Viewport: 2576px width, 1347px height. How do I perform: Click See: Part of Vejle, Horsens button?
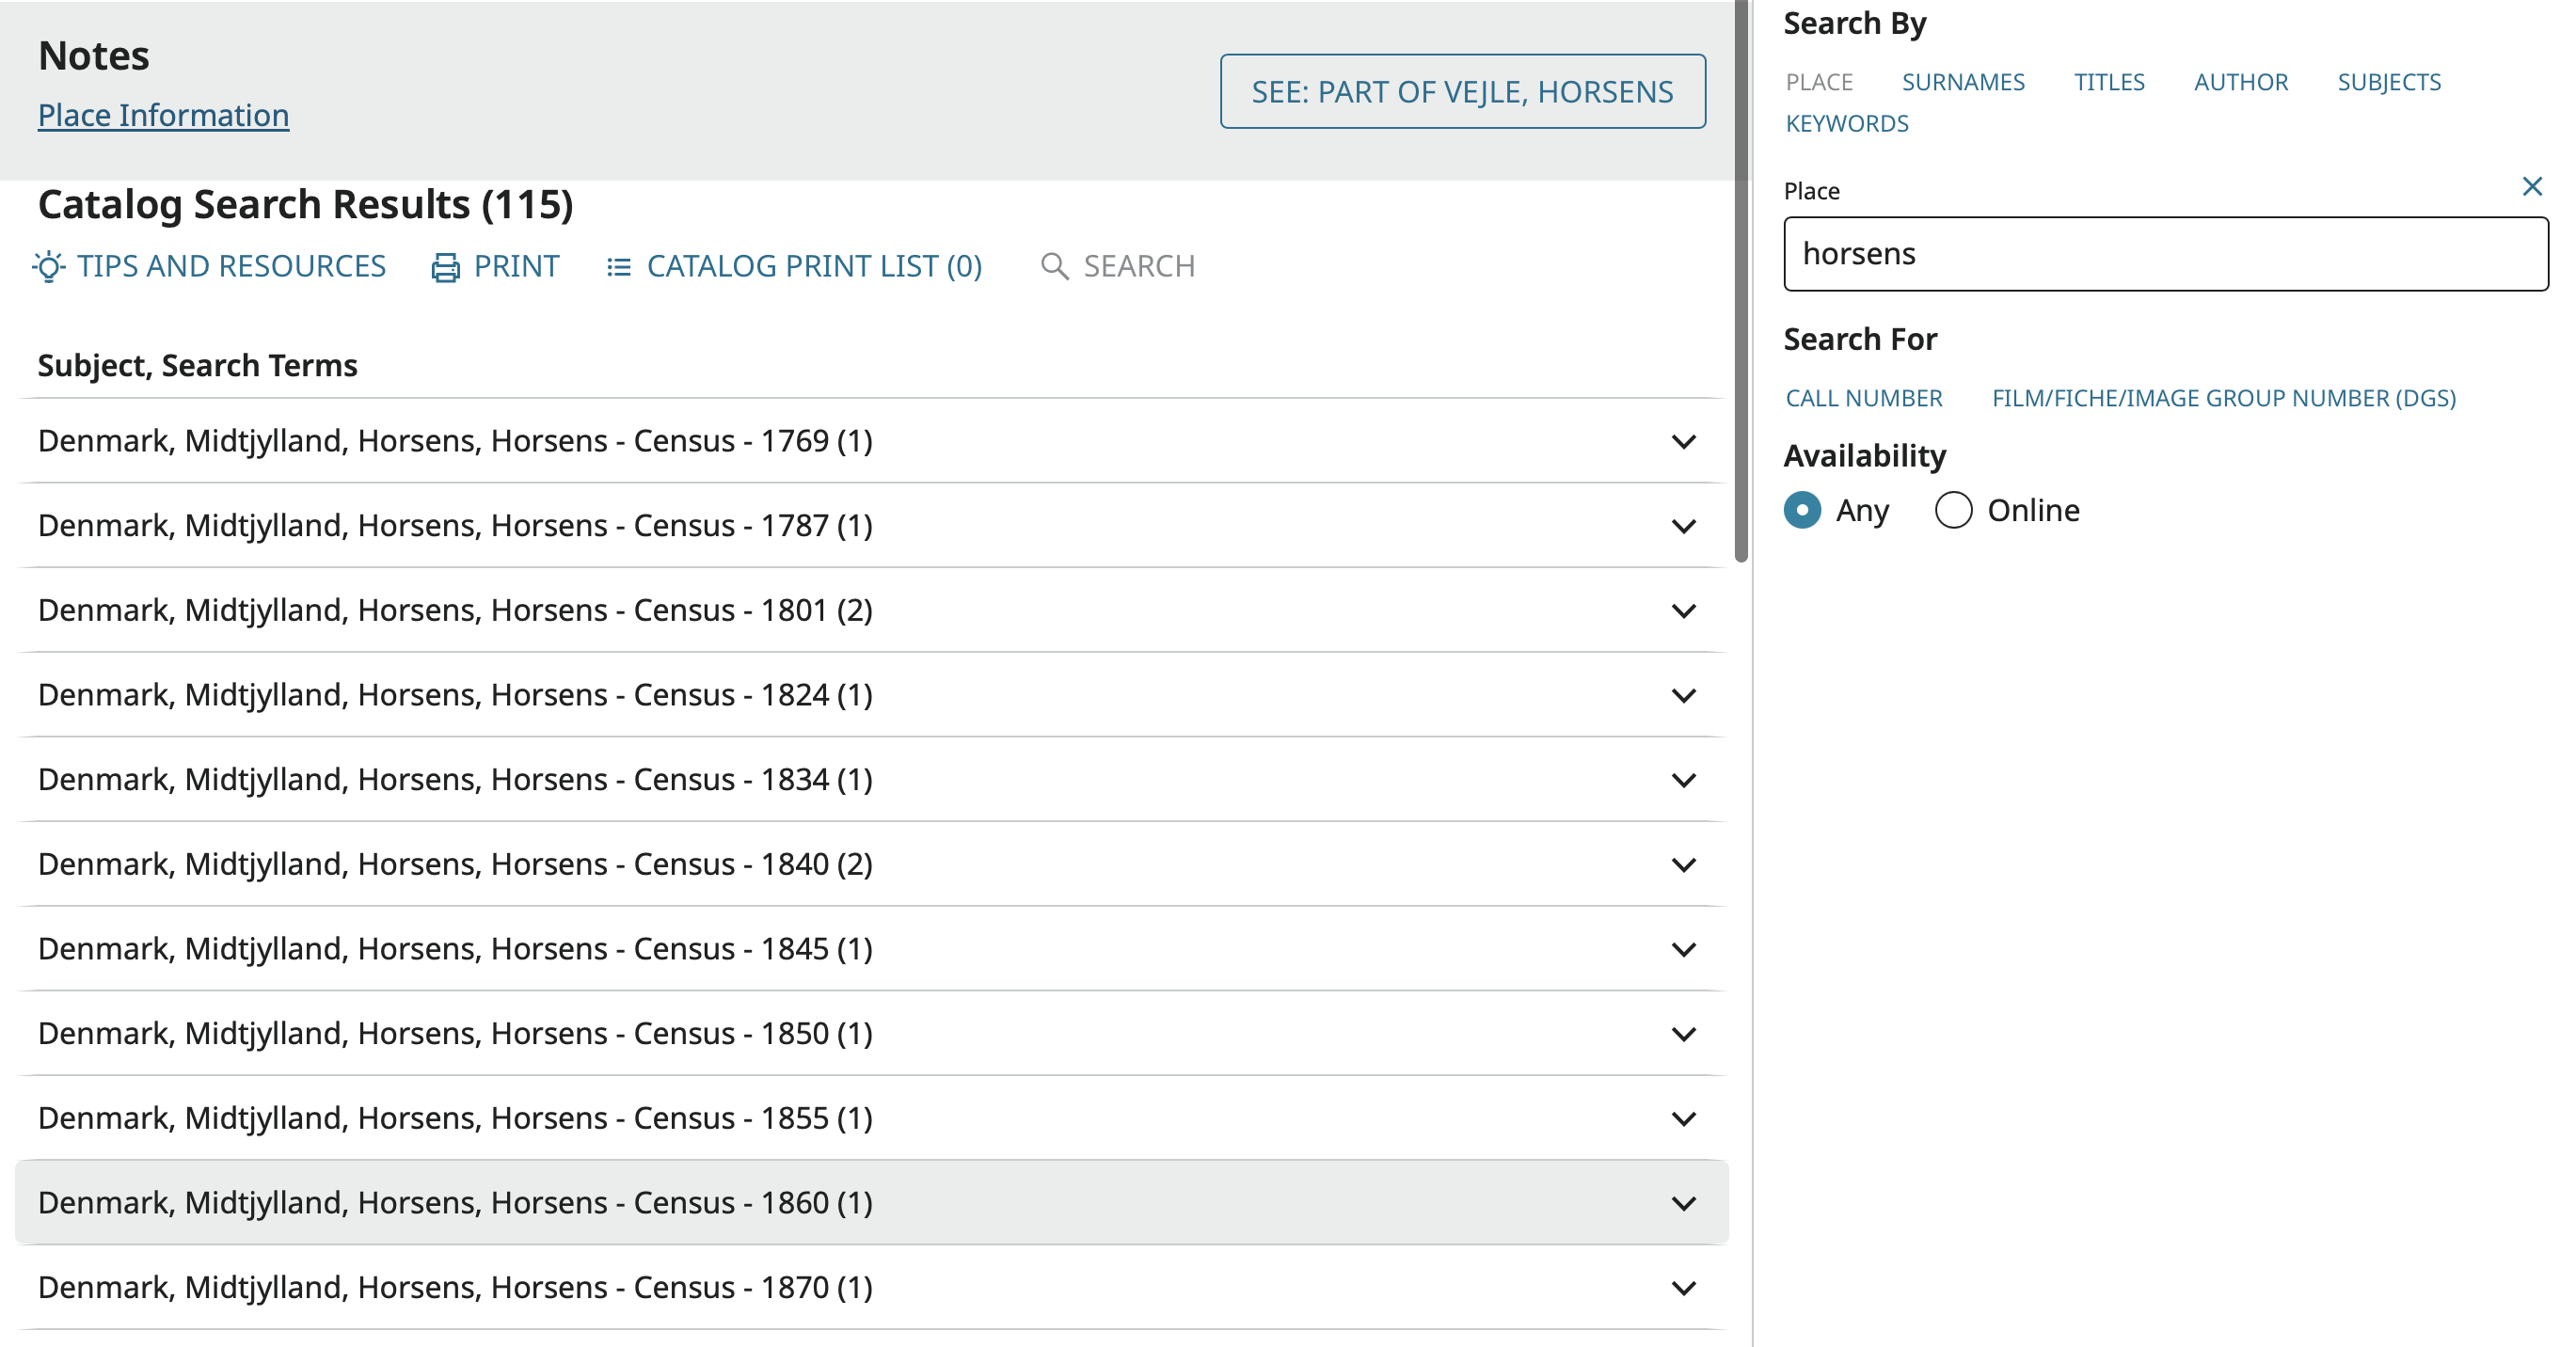tap(1462, 92)
